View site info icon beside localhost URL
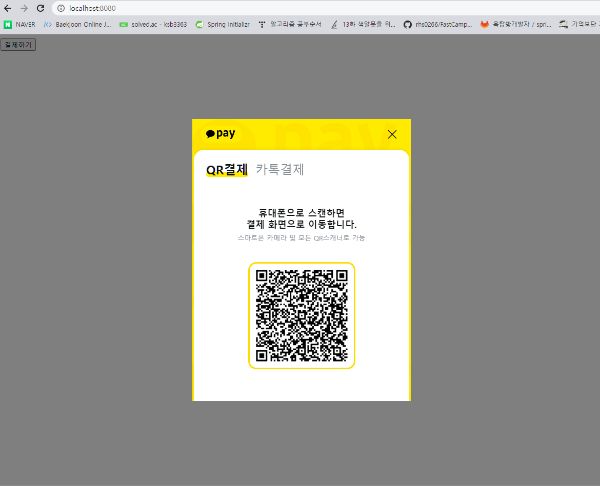Screen dimensions: 600x486 [61, 8]
